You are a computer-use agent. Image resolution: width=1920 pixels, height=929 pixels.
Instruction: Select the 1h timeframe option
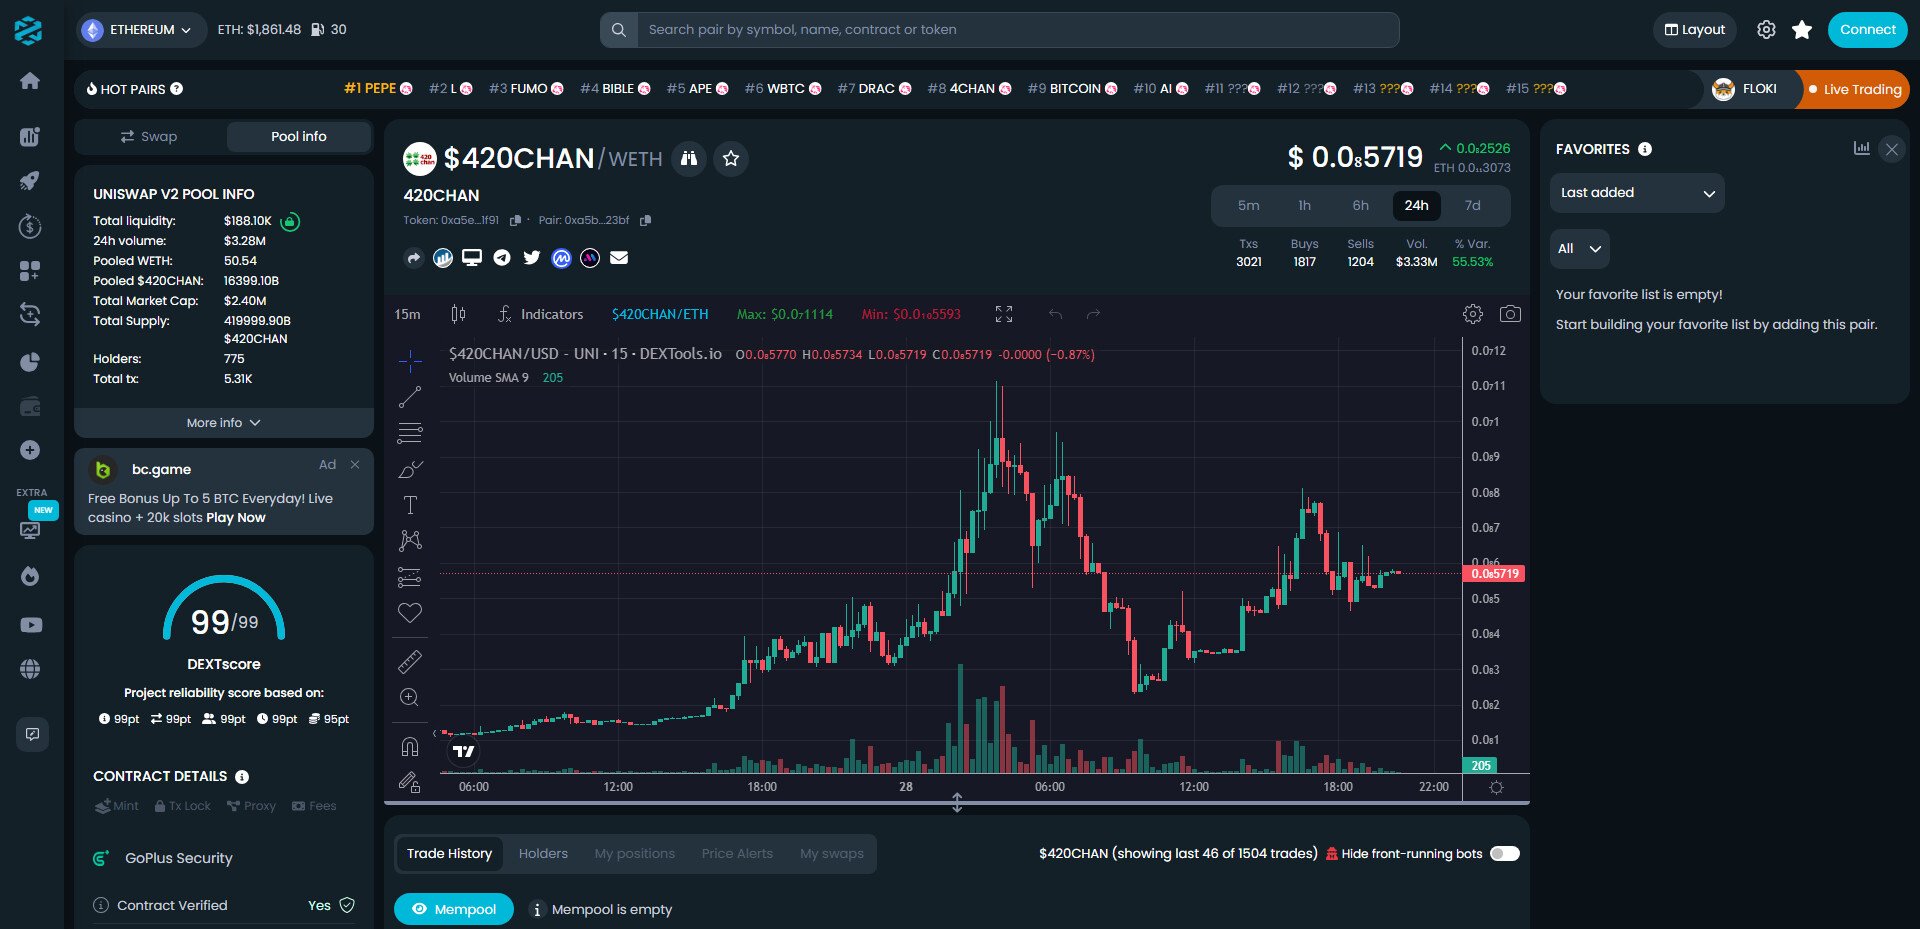coord(1304,205)
